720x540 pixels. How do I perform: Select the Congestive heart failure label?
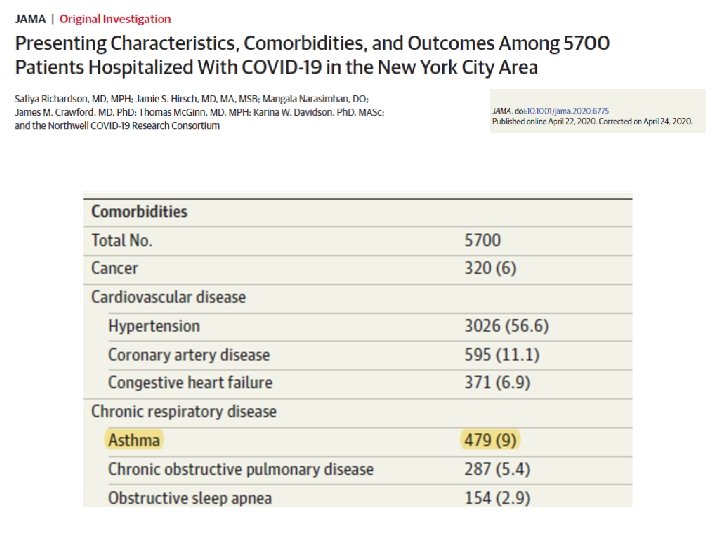coord(190,383)
